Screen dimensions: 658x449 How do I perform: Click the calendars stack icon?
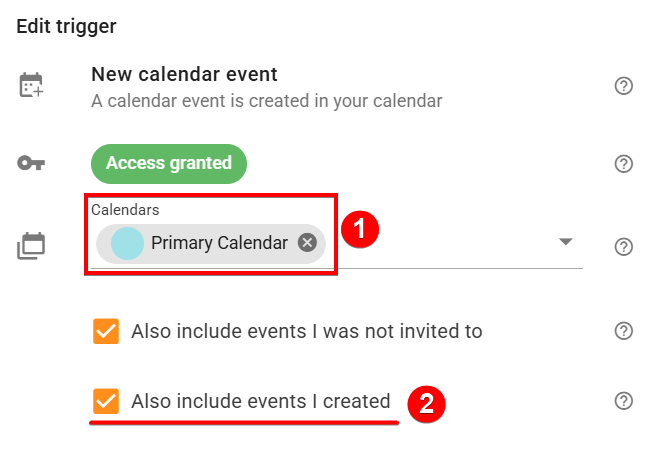click(x=32, y=245)
